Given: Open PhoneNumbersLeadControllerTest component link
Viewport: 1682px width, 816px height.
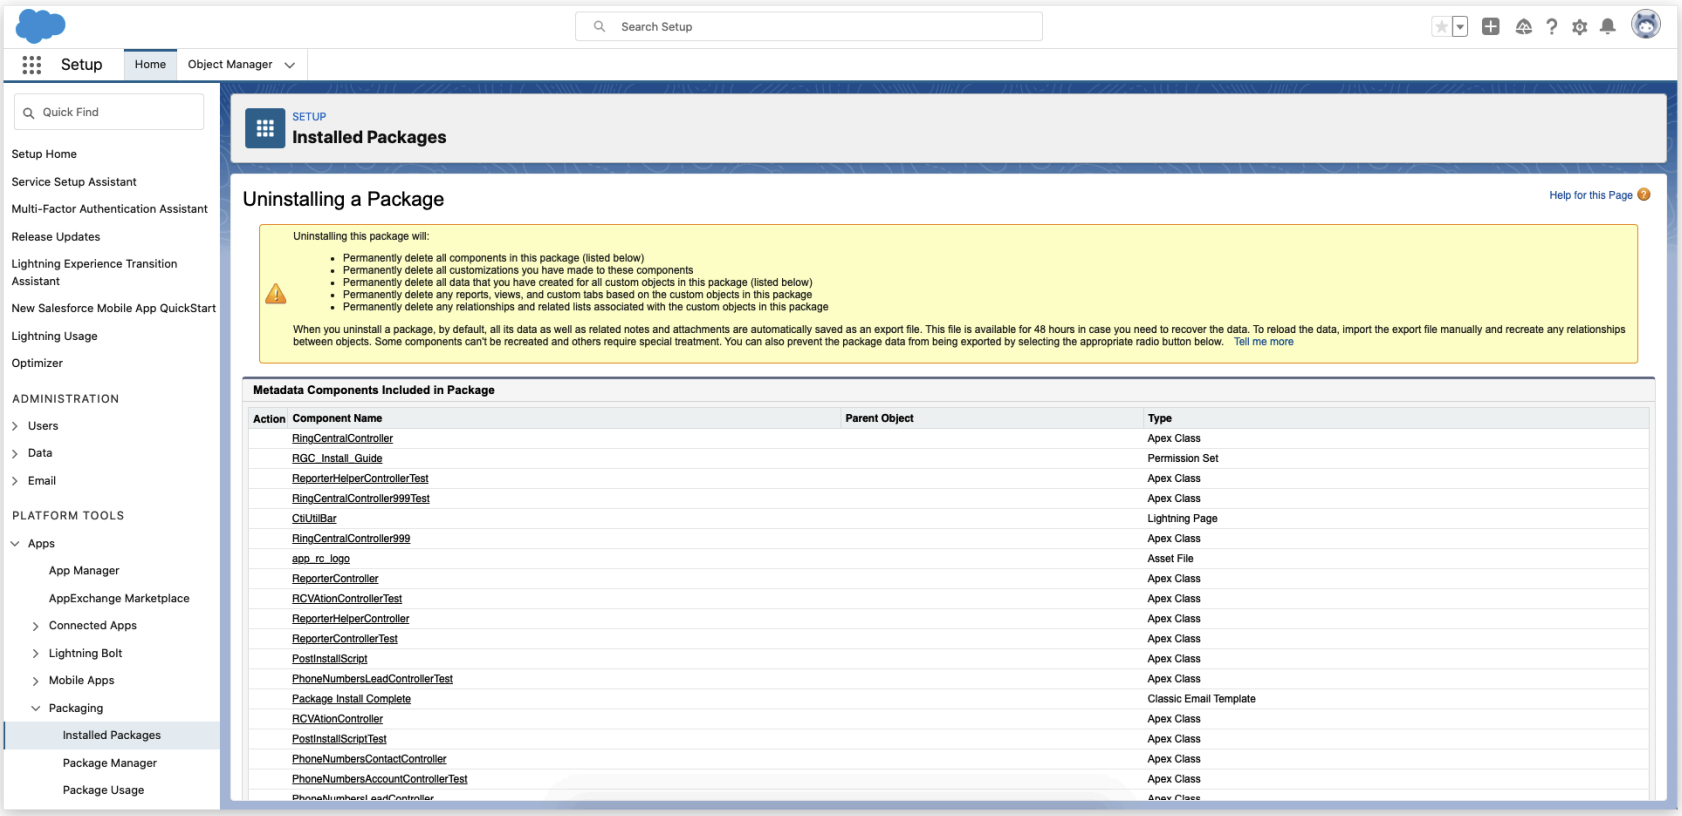Looking at the screenshot, I should tap(372, 679).
